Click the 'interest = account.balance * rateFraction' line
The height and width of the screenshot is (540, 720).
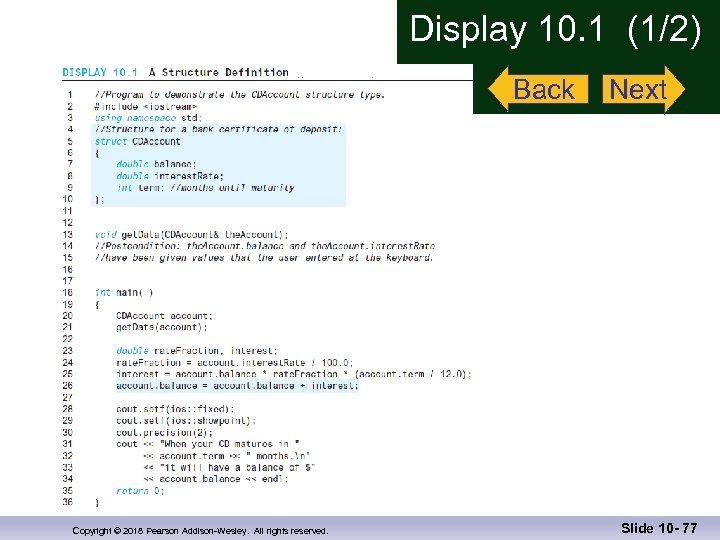[294, 374]
